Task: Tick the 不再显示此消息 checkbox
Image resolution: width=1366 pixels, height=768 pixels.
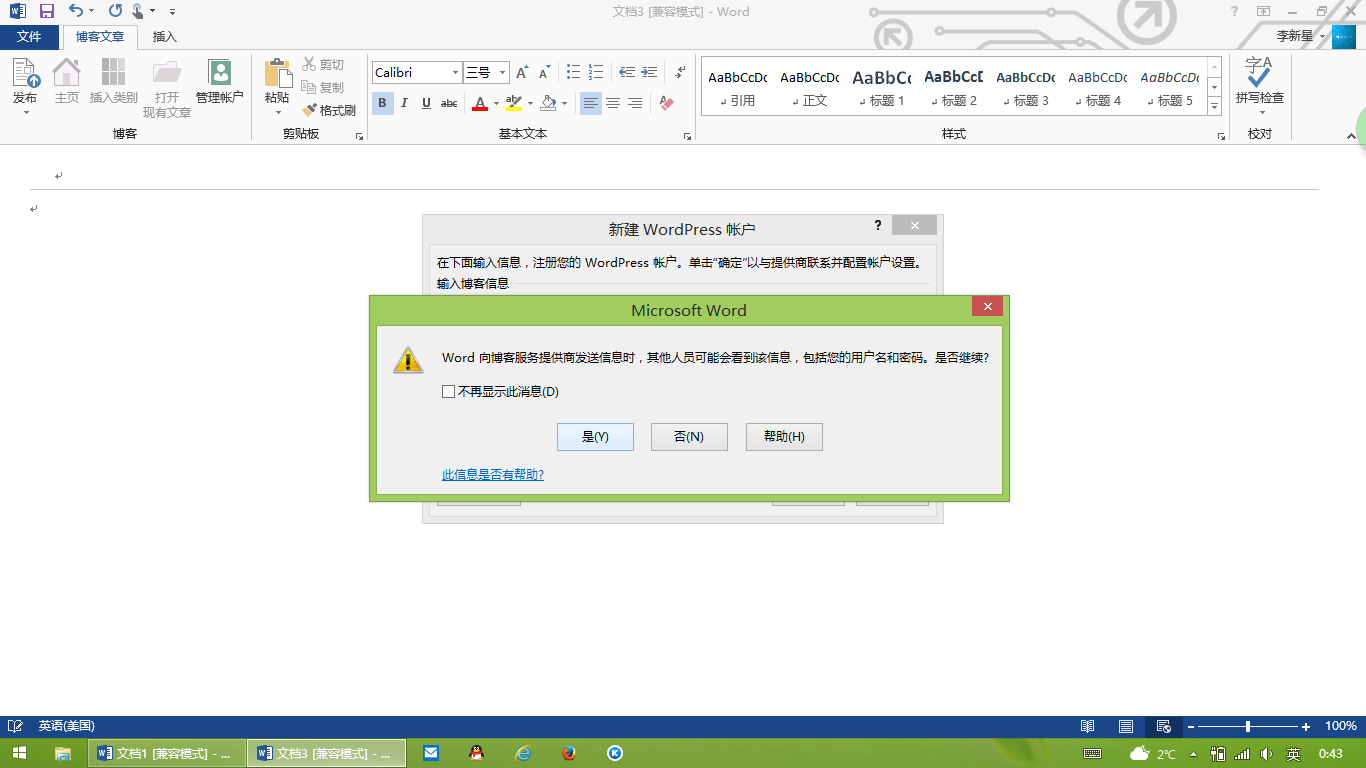Action: pos(448,392)
